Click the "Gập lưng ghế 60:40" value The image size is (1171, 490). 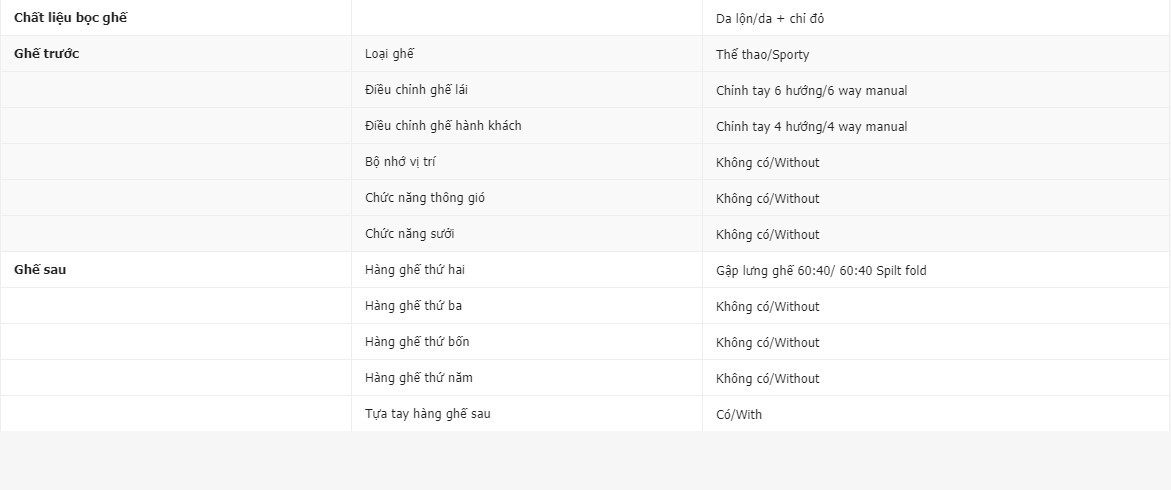[x=821, y=271]
